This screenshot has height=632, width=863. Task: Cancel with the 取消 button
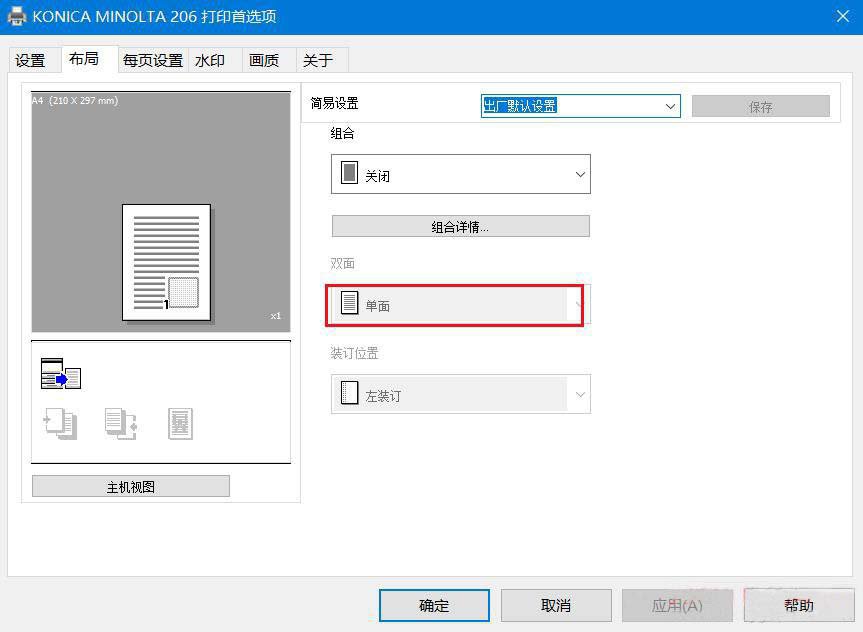(556, 606)
